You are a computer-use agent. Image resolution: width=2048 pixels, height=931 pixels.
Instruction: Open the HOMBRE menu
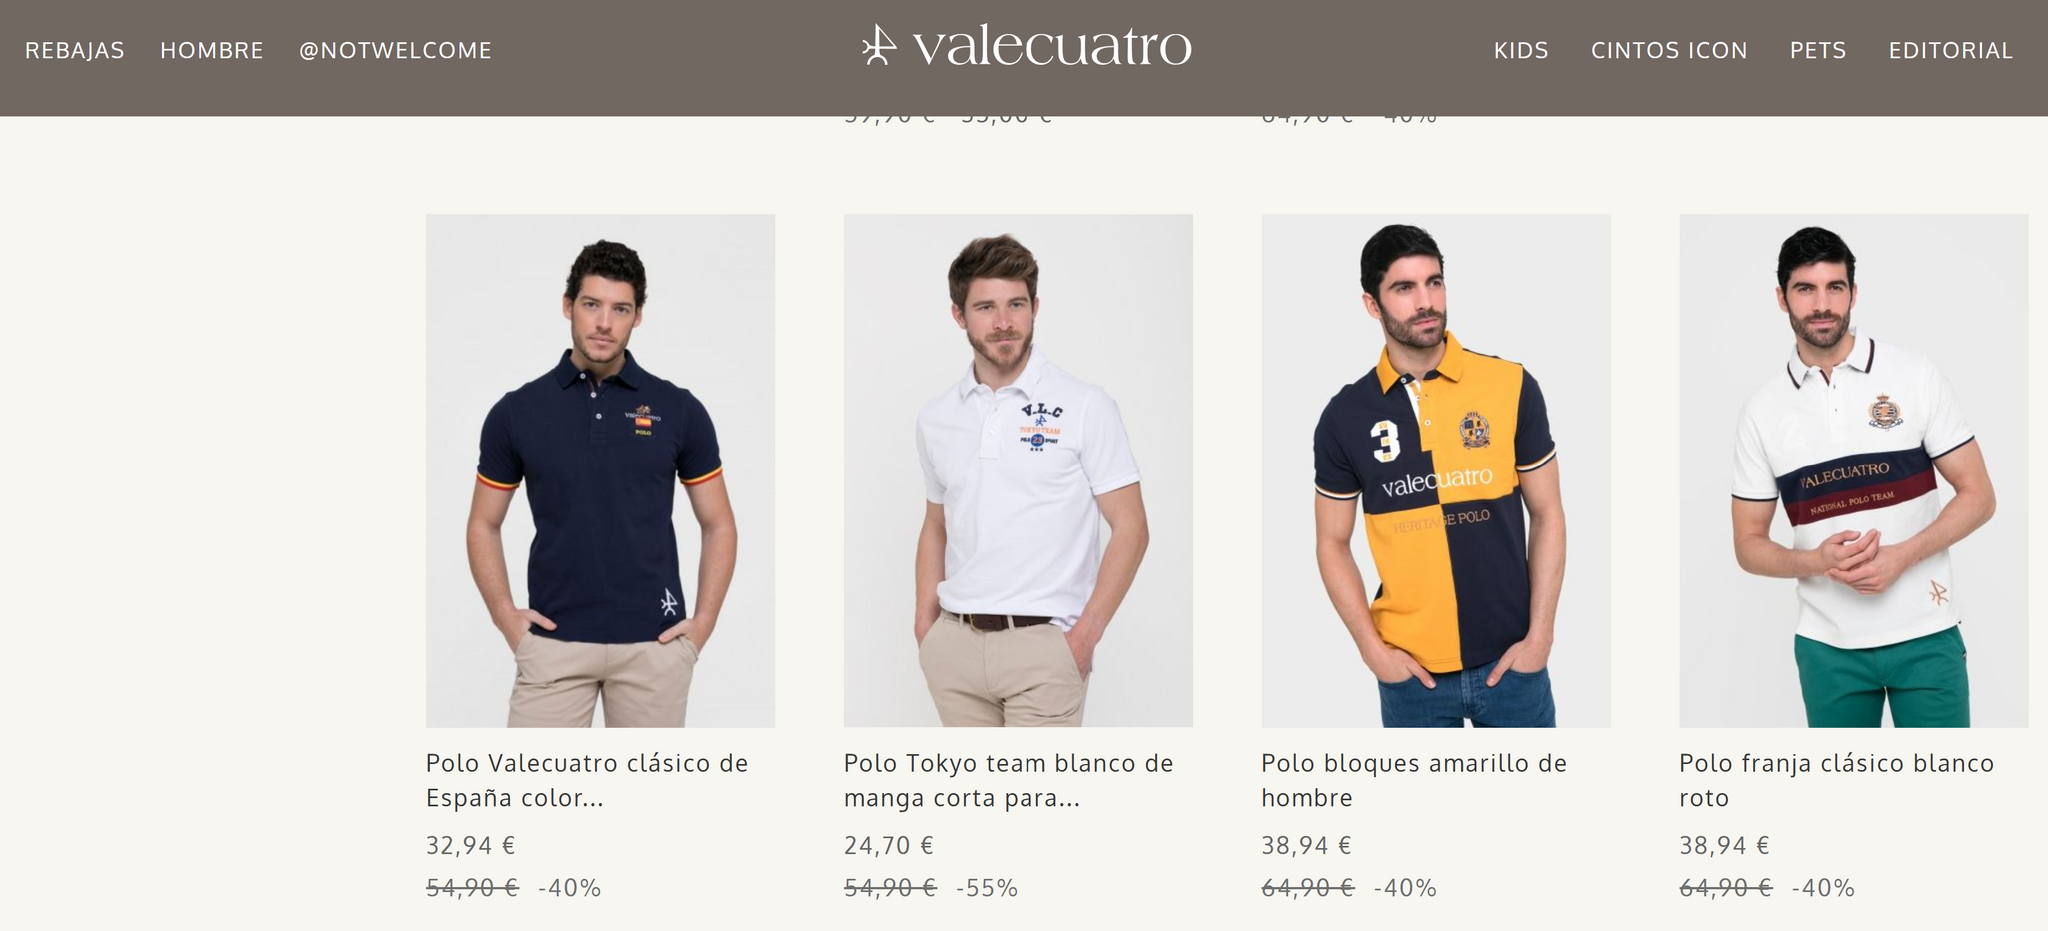pyautogui.click(x=212, y=51)
